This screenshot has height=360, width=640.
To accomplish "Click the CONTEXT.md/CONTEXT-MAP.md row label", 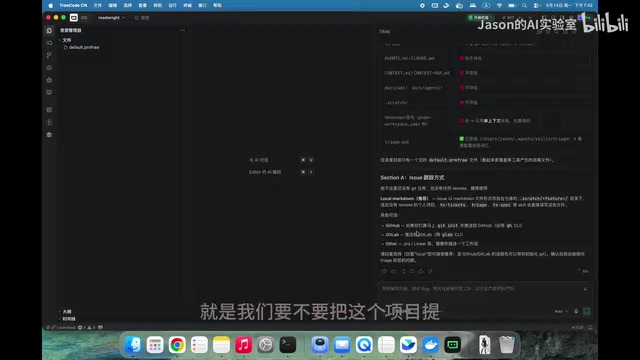I will [x=417, y=73].
